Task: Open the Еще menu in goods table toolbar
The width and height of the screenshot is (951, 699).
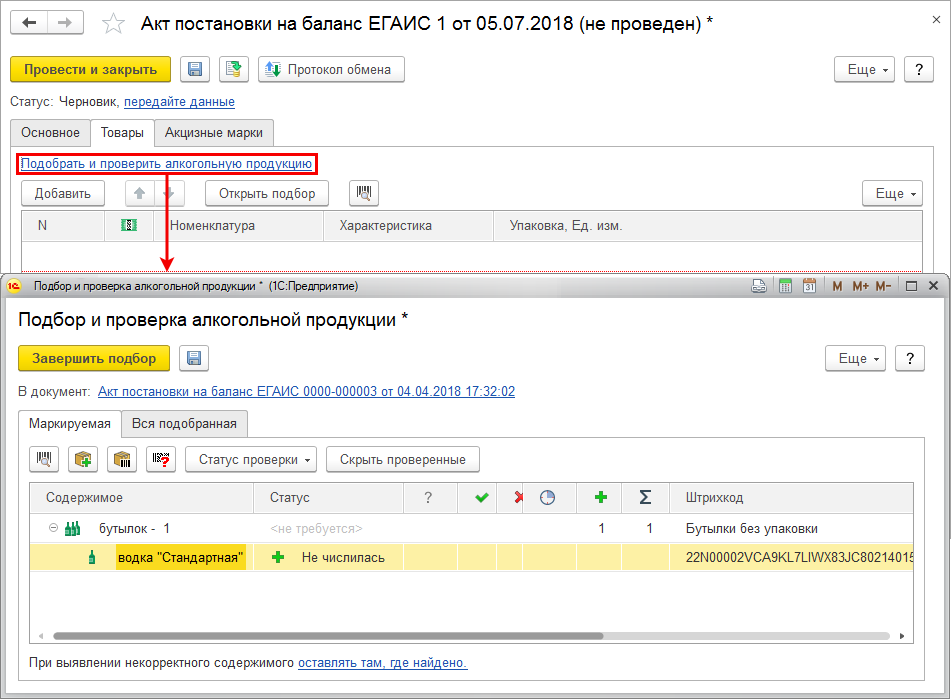Action: [x=892, y=193]
